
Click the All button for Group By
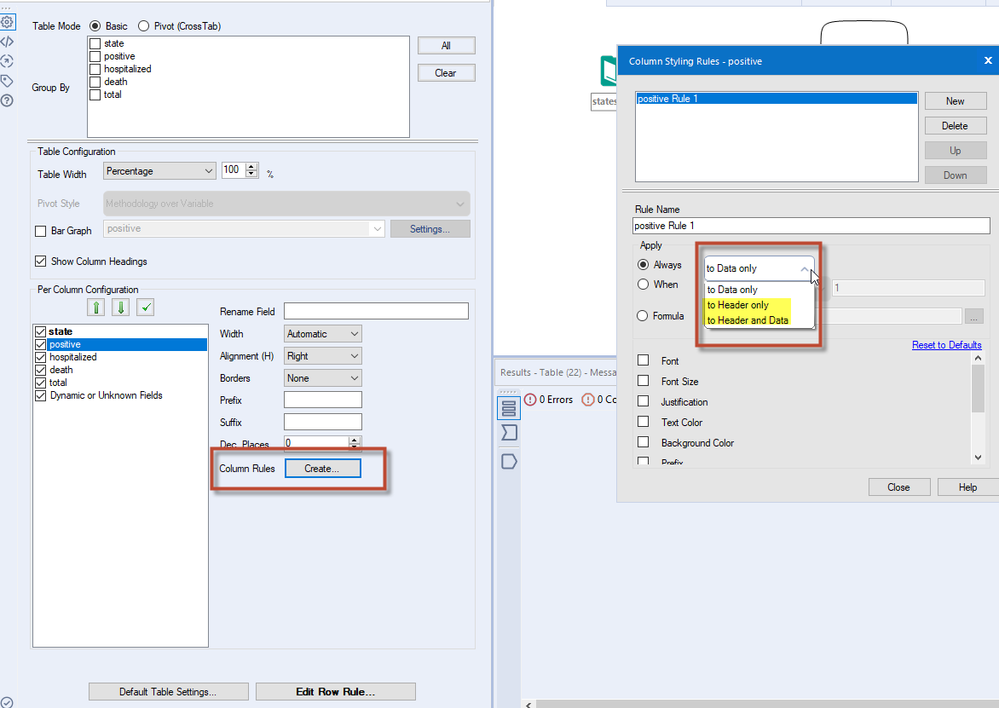(446, 45)
